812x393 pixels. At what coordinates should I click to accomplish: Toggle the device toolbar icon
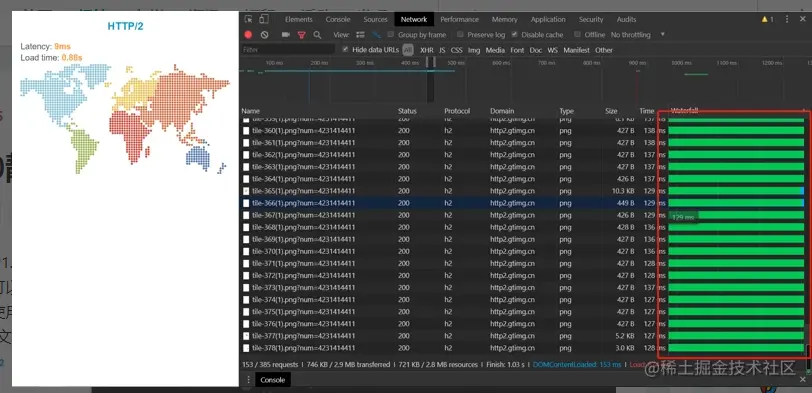(264, 19)
